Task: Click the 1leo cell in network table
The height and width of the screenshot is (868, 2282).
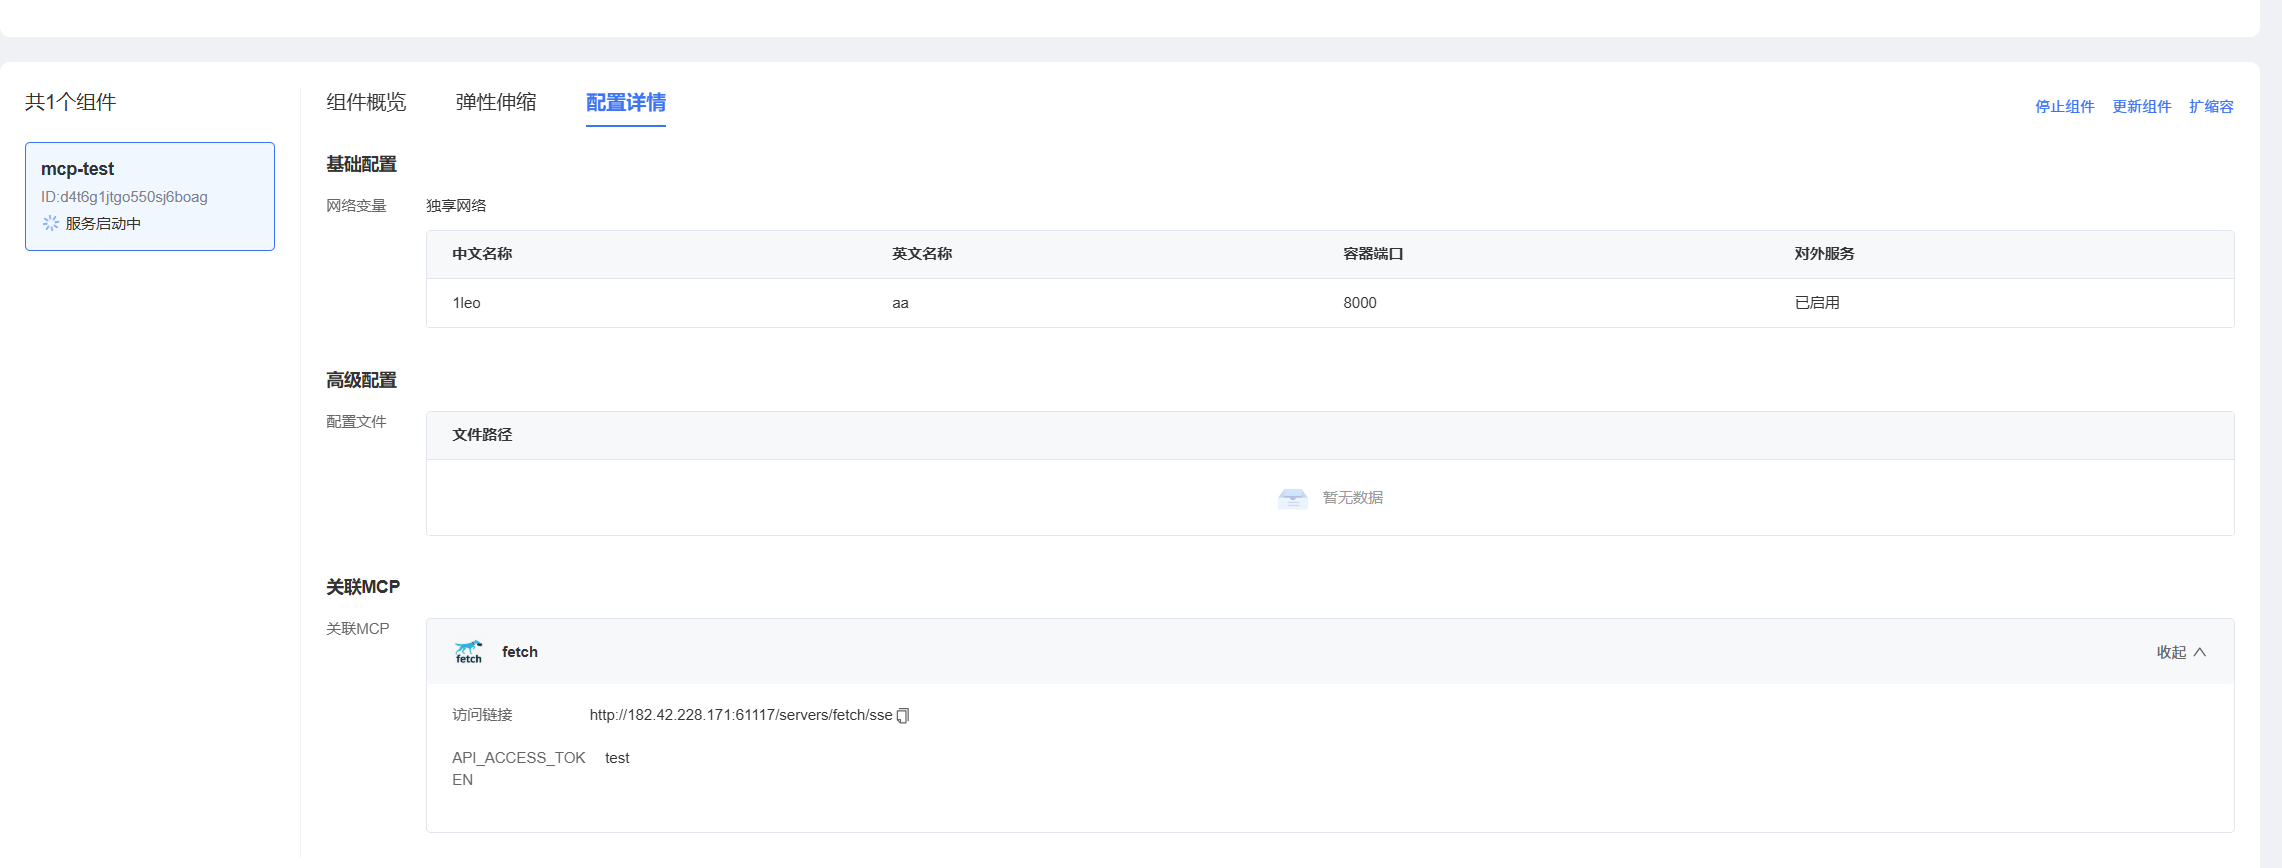Action: tap(466, 303)
